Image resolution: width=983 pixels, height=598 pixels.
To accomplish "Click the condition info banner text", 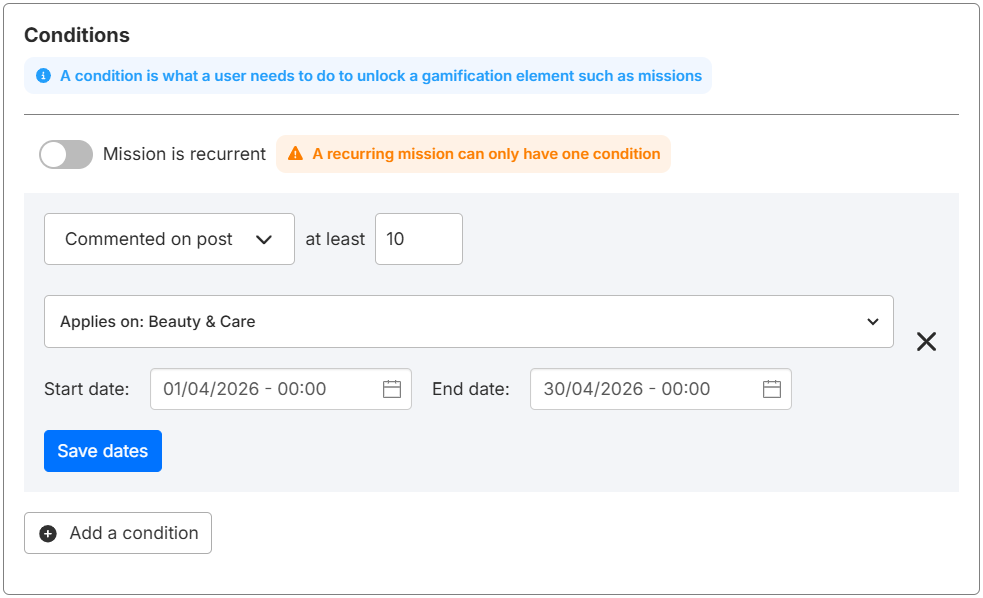I will pyautogui.click(x=380, y=76).
